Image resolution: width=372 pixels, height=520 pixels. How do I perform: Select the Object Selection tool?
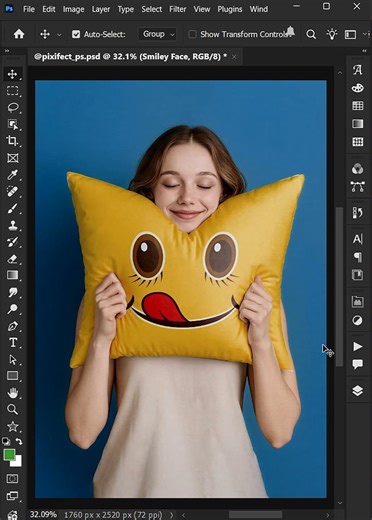click(x=13, y=124)
